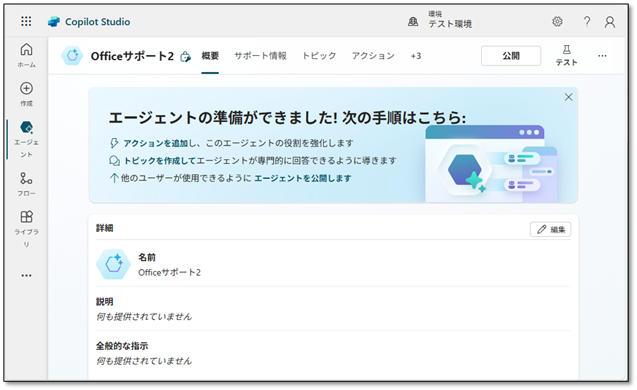Click the 公開 button
Screen dimensions: 637x390
[x=511, y=56]
